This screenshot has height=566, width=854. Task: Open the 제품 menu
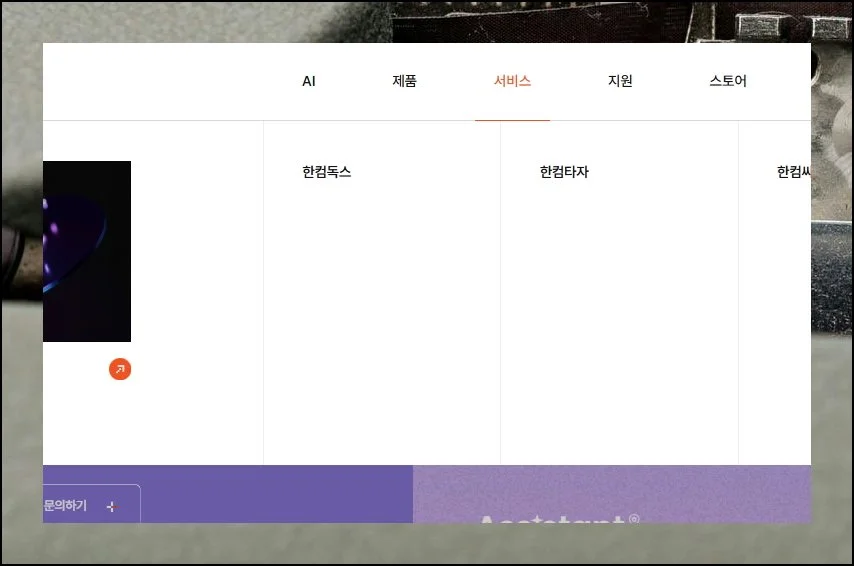[404, 81]
